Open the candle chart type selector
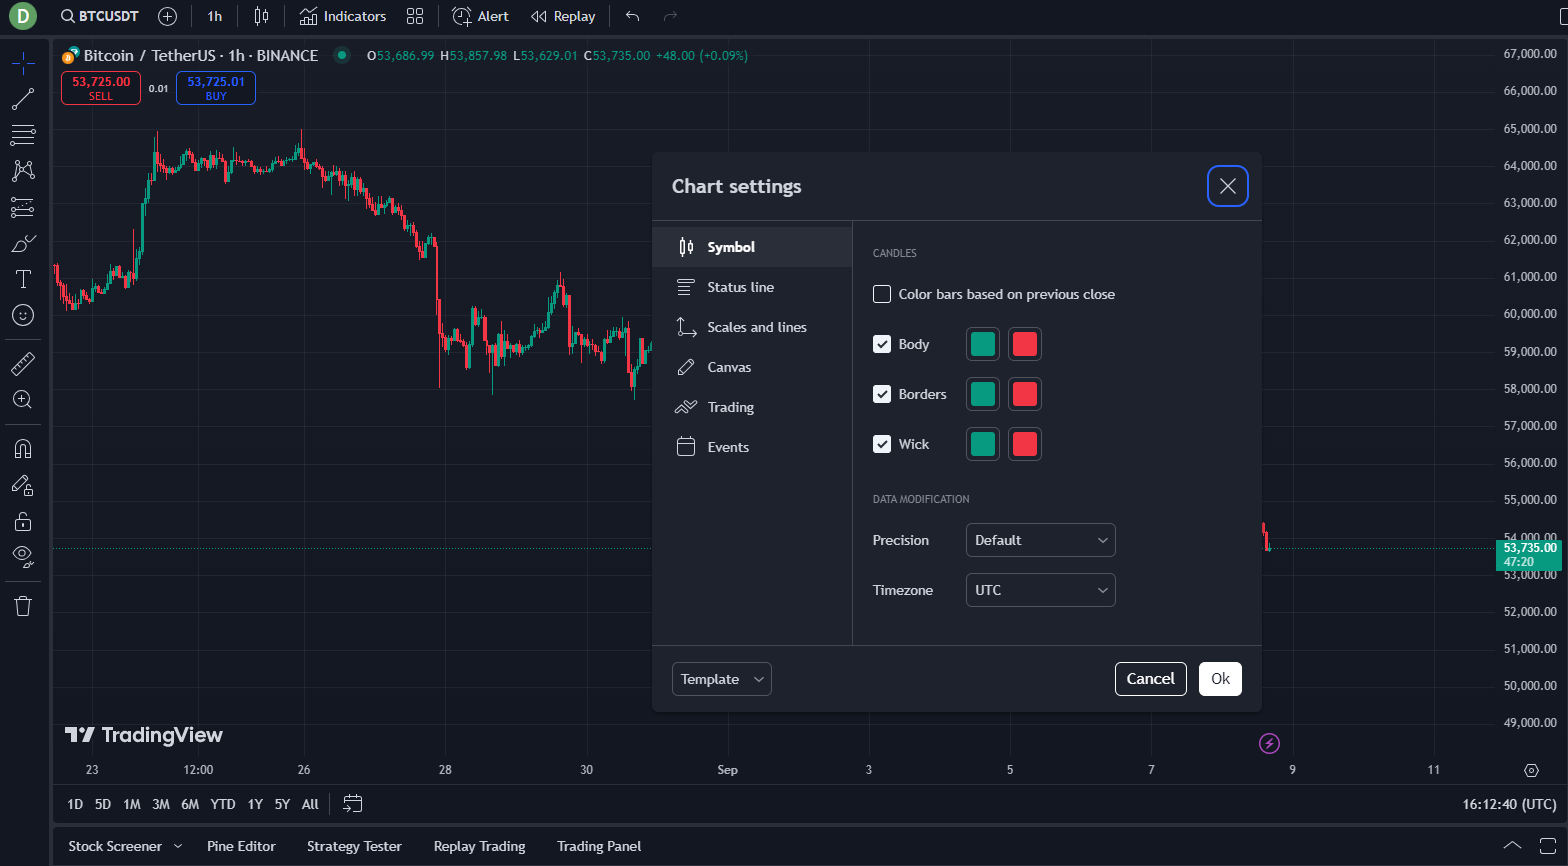Screen dimensions: 1568x866 click(x=261, y=16)
